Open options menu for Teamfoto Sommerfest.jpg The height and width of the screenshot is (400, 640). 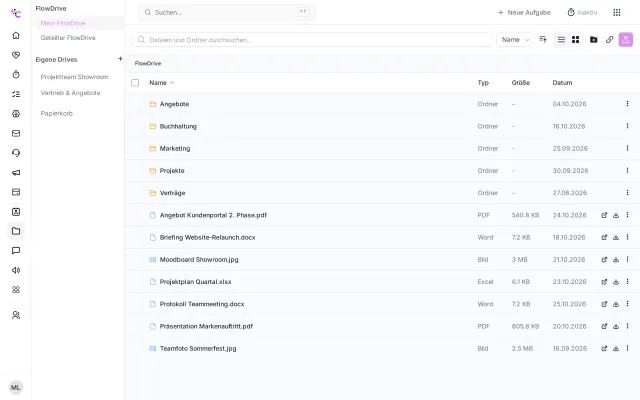(627, 348)
